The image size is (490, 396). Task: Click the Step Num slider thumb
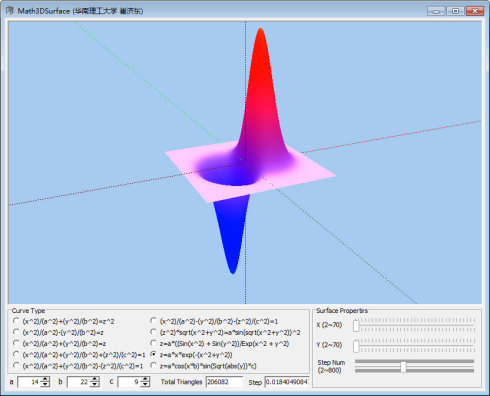coord(403,366)
